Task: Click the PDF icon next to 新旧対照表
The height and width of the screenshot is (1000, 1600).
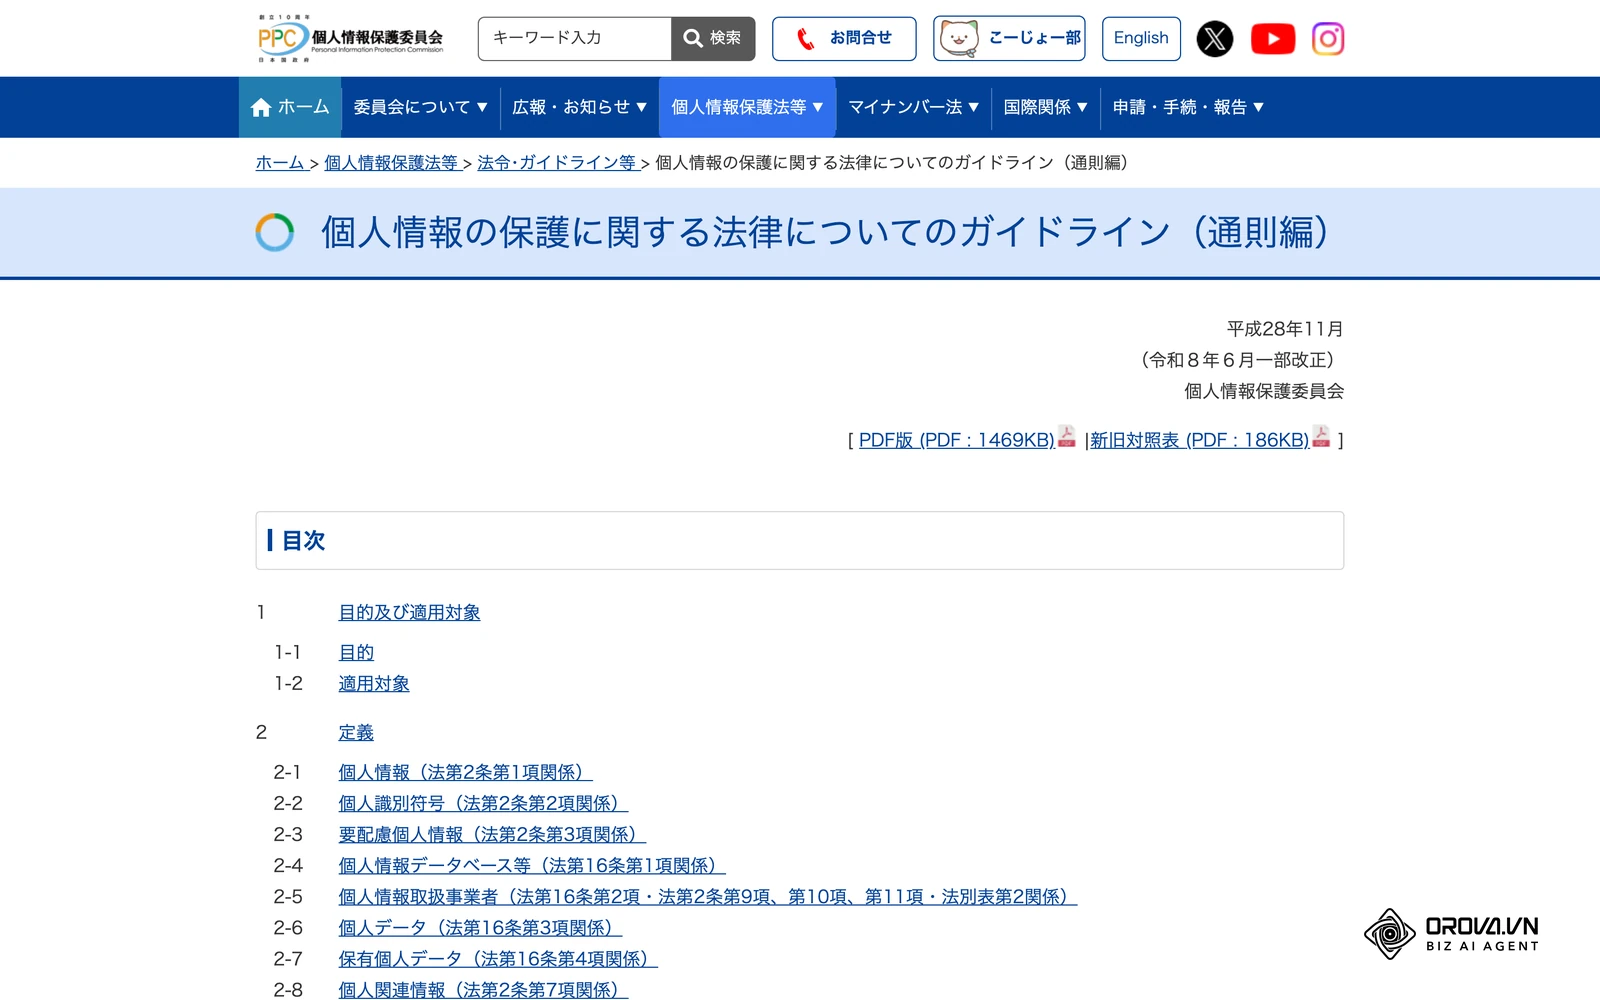Action: coord(1321,436)
